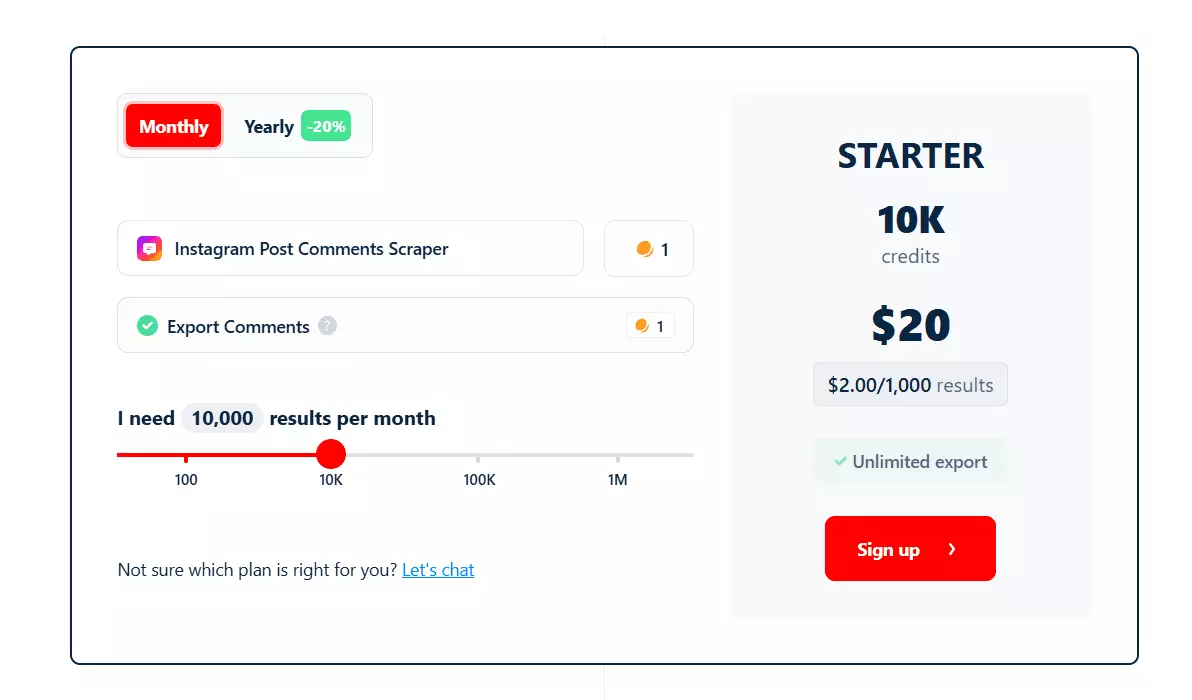Click the arrow chevron on Sign up button
This screenshot has width=1192, height=700.
click(x=952, y=549)
